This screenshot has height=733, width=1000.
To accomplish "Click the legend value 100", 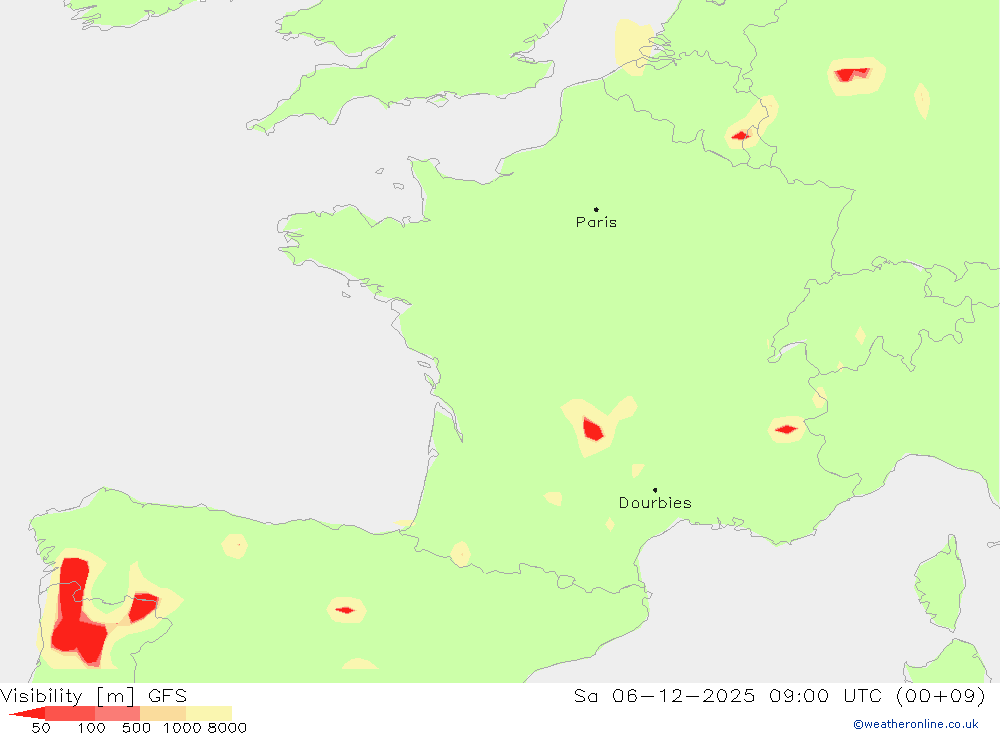I will (x=91, y=727).
